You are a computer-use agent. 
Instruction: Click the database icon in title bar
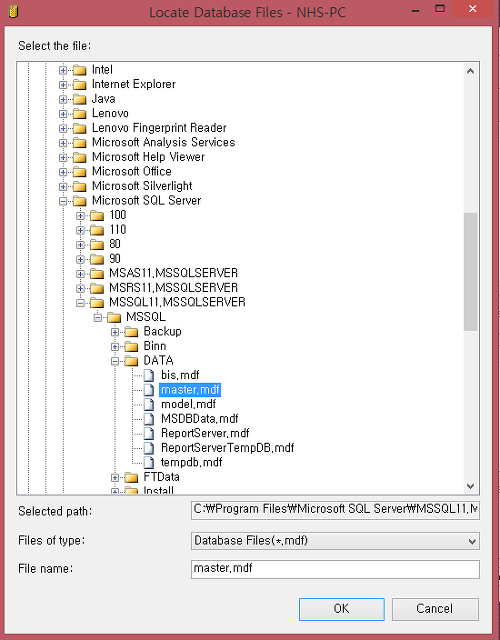[13, 11]
